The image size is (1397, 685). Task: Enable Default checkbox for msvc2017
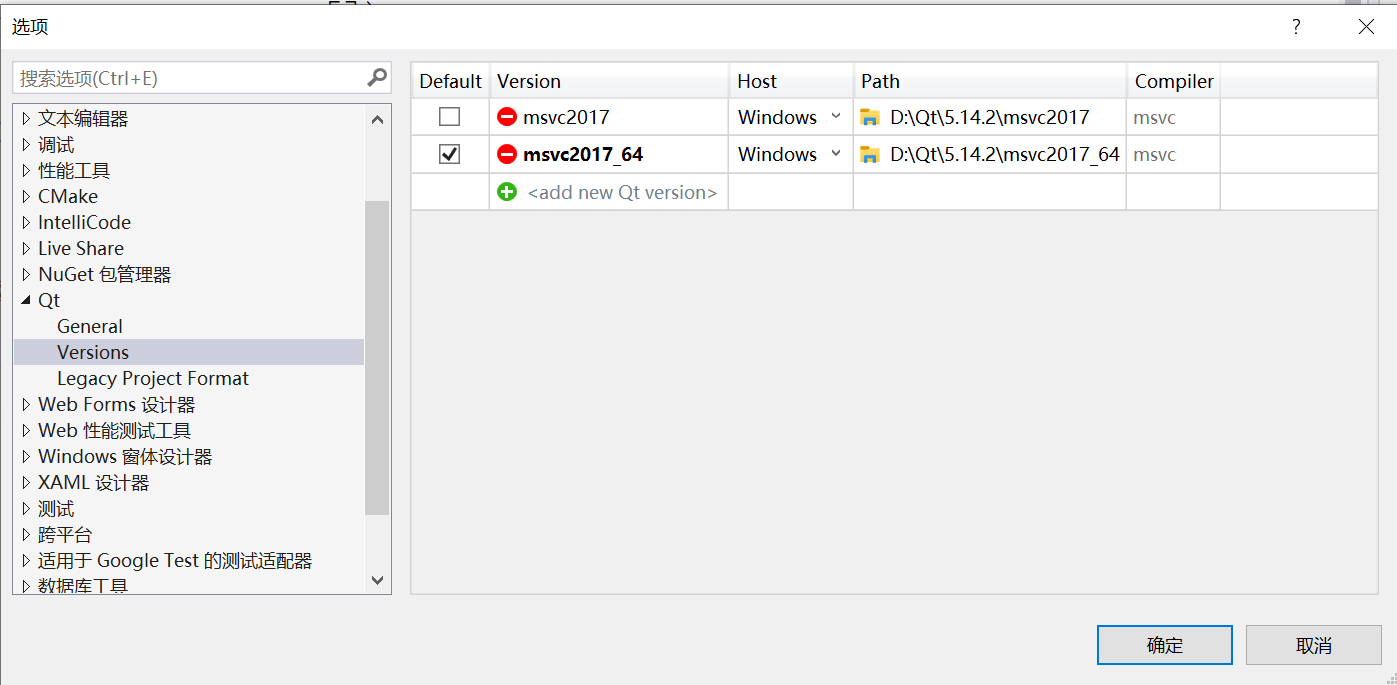[x=449, y=116]
